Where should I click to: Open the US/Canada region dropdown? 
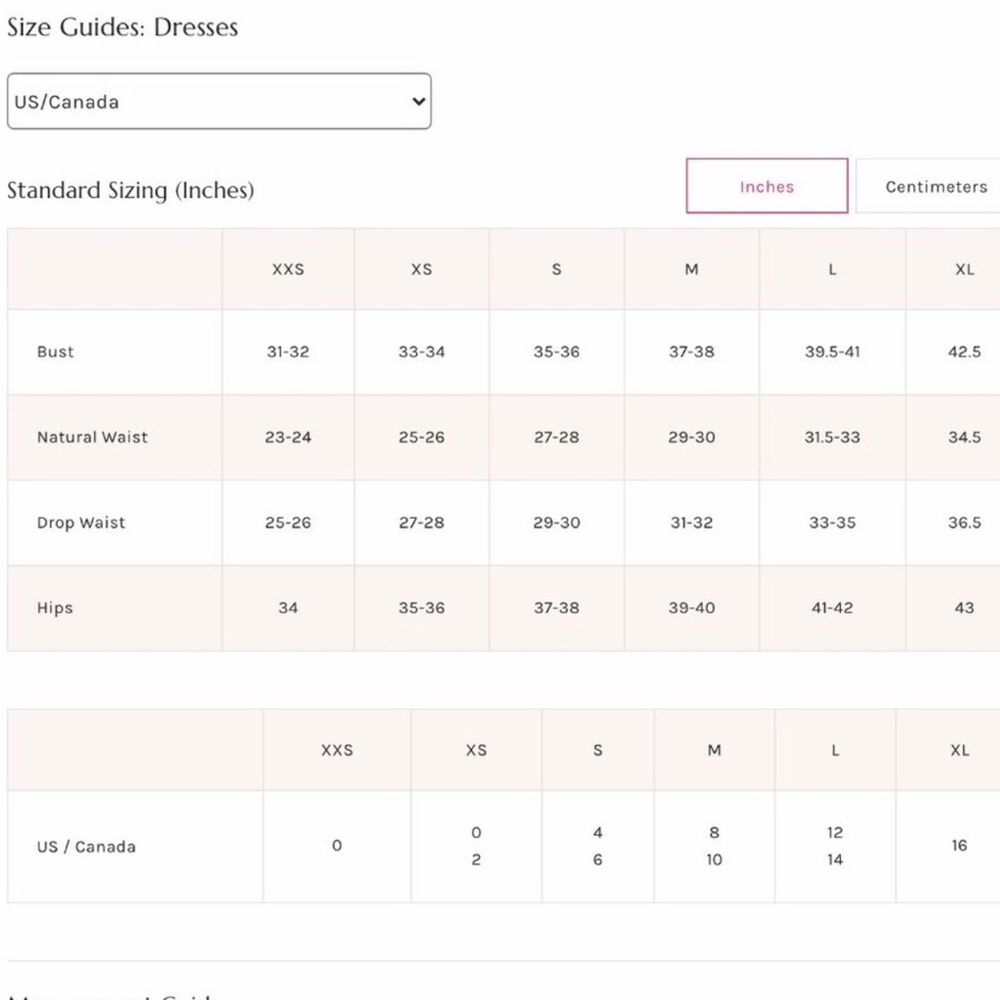219,101
